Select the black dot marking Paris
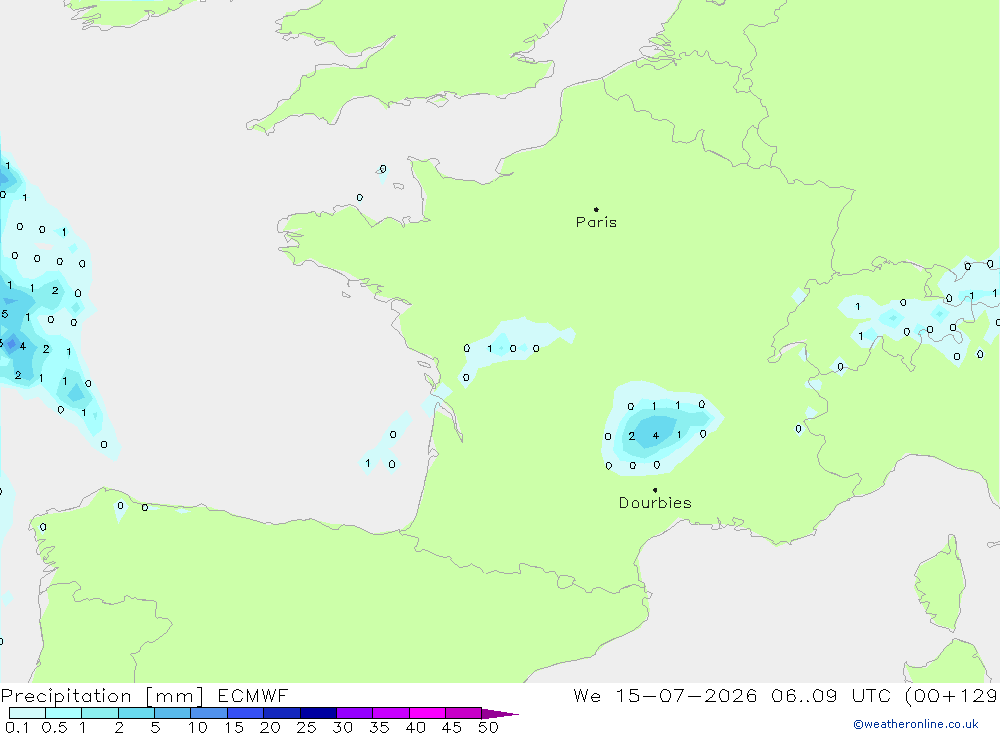1000x733 pixels. click(x=596, y=209)
